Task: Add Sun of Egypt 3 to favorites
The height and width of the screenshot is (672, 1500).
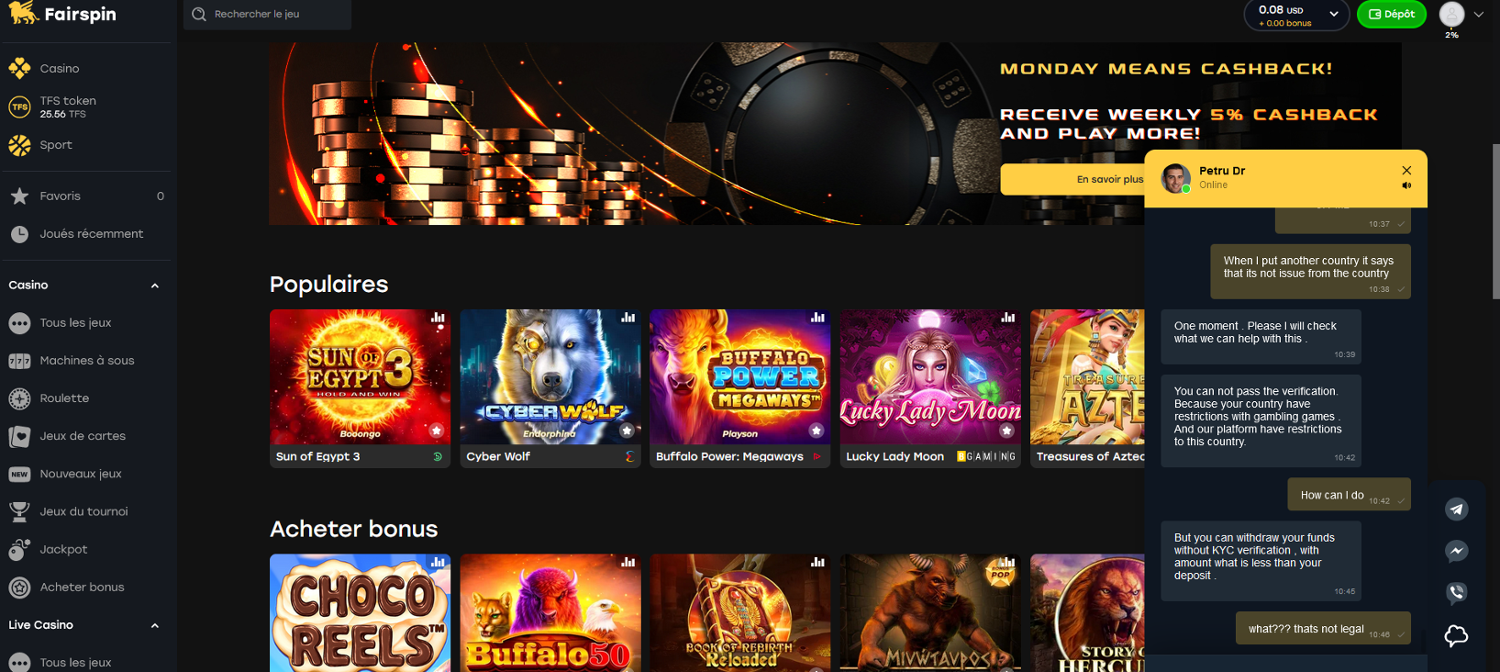Action: [x=436, y=430]
